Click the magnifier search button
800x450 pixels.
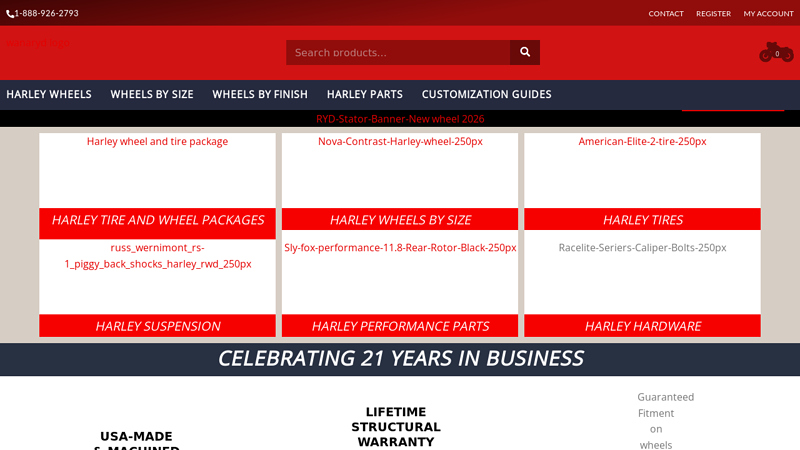tap(525, 53)
